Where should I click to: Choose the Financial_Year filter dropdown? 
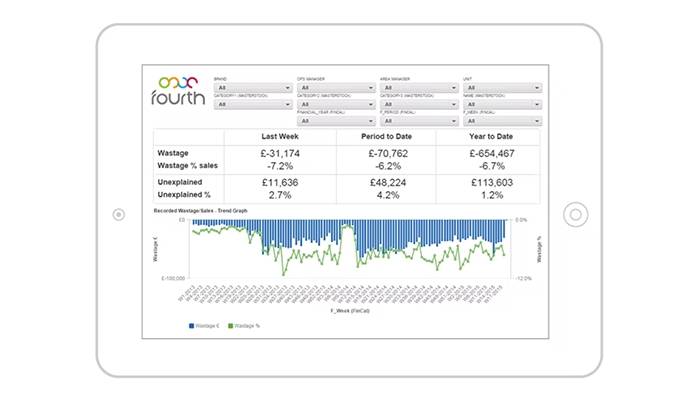[x=337, y=121]
